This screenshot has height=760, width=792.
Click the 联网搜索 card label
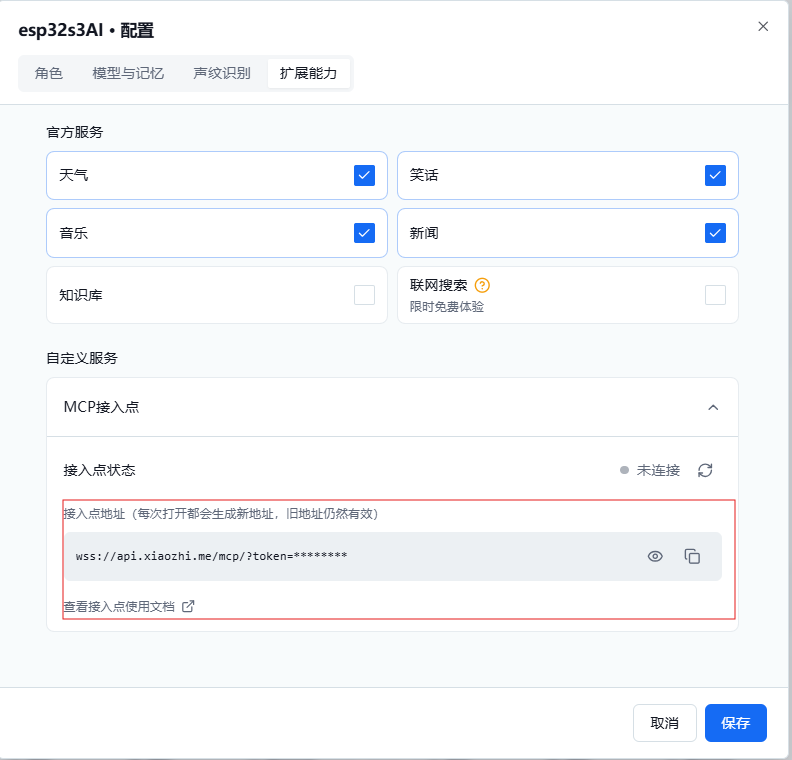(x=438, y=285)
